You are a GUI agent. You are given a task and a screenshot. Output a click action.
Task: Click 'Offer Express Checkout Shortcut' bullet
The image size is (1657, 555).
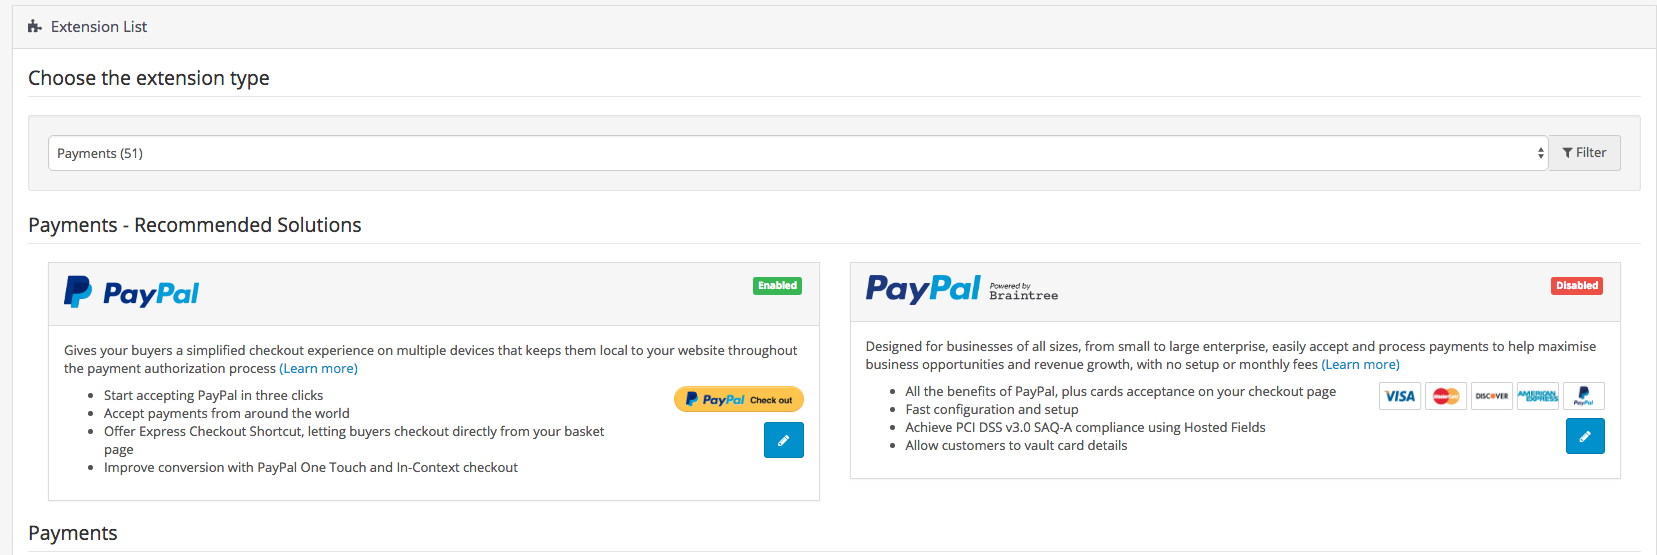pos(354,440)
